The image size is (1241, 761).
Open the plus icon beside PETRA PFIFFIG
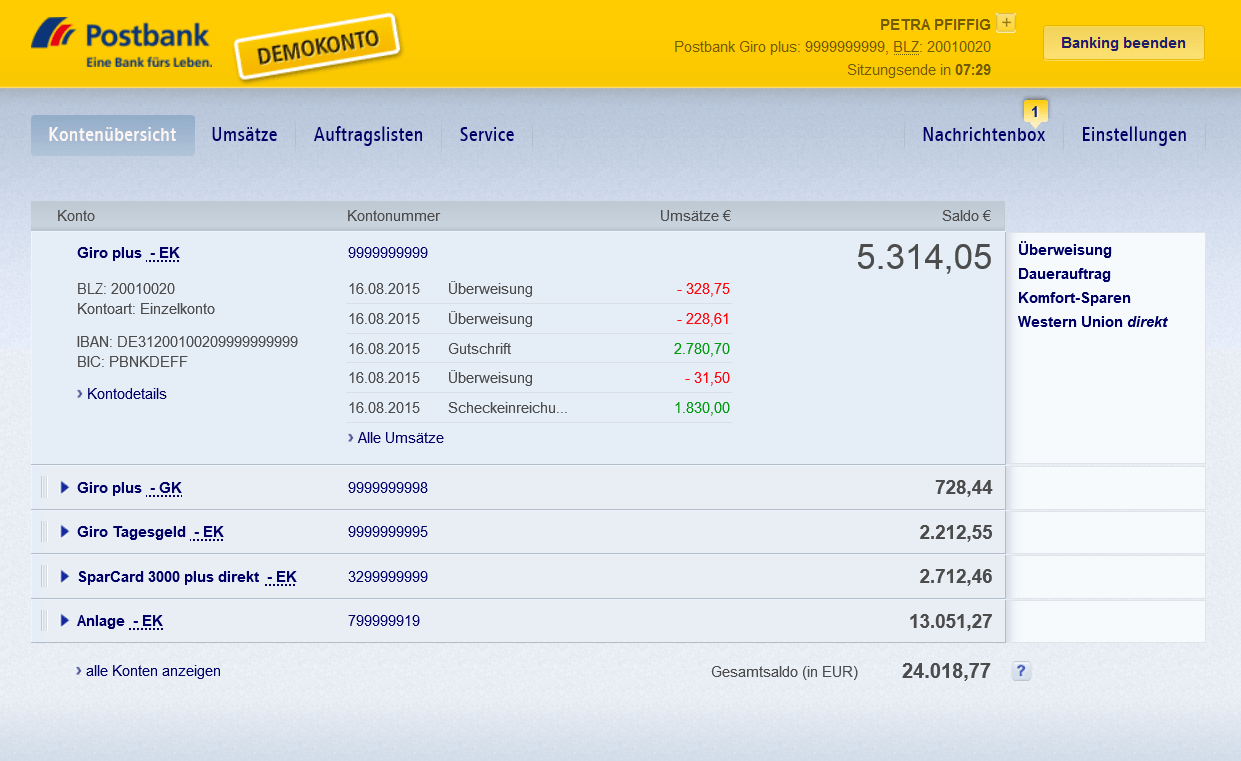pyautogui.click(x=1006, y=22)
